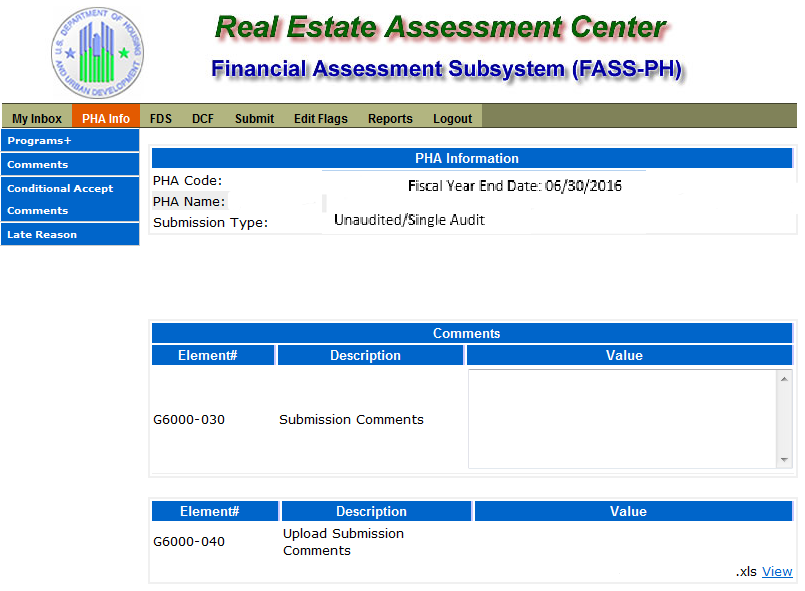805x591 pixels.
Task: Click the 'Unaudited/Single Audit' submission type
Action: [409, 220]
